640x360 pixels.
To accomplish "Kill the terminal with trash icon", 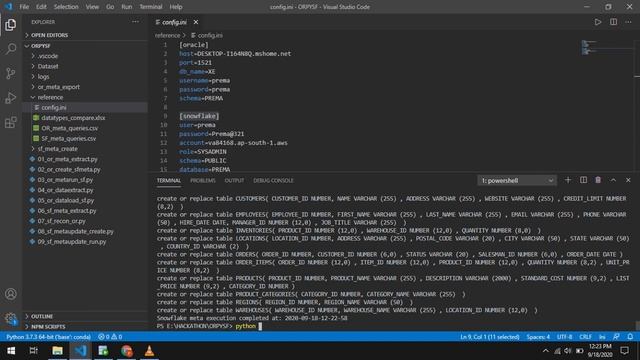I will [598, 180].
